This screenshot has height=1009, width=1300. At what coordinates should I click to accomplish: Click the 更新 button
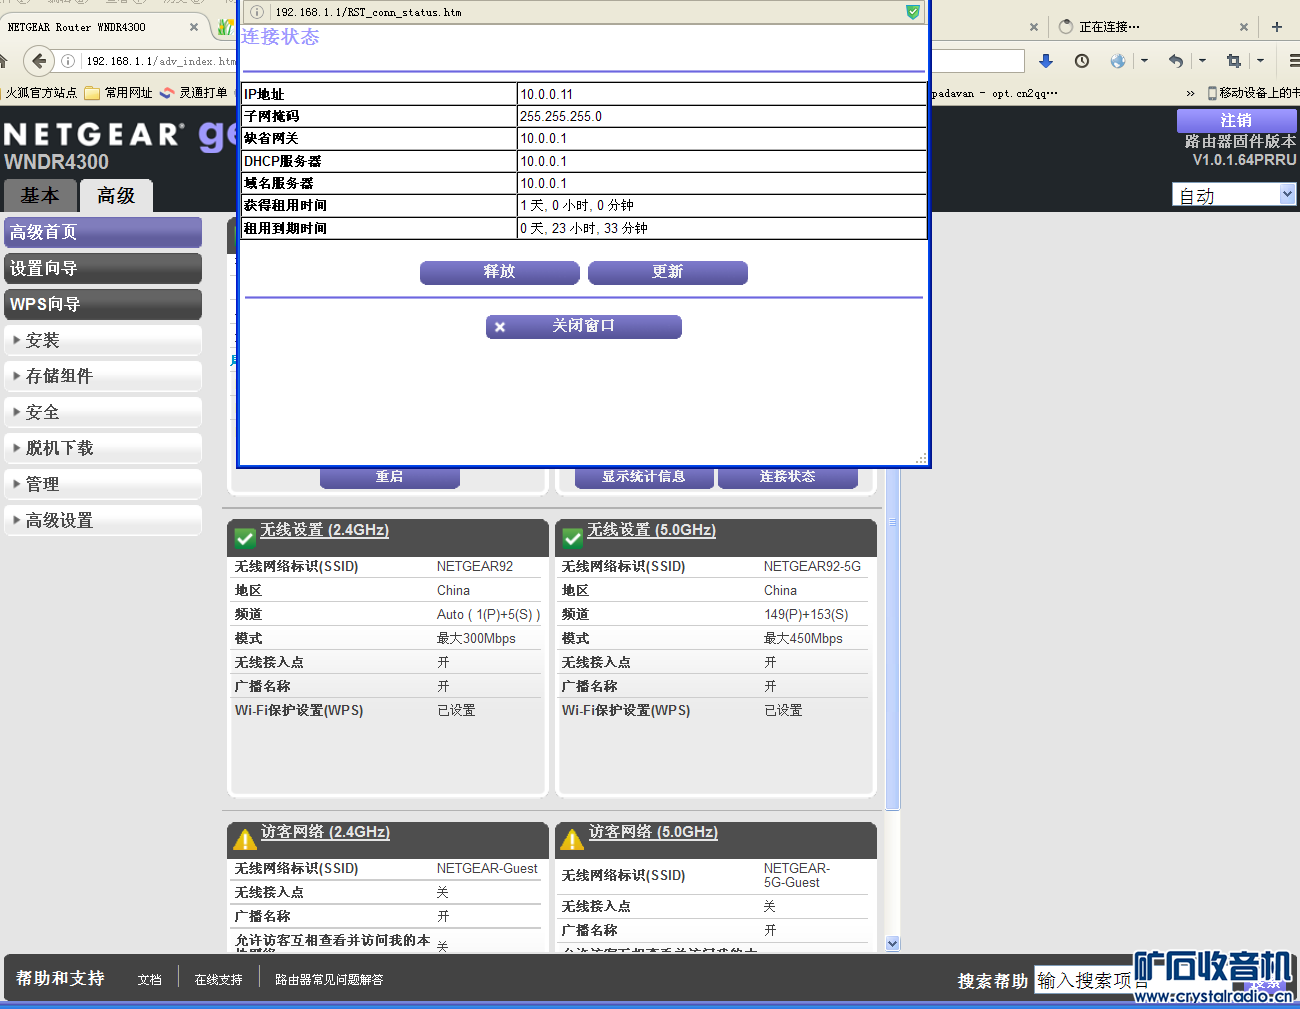click(668, 272)
